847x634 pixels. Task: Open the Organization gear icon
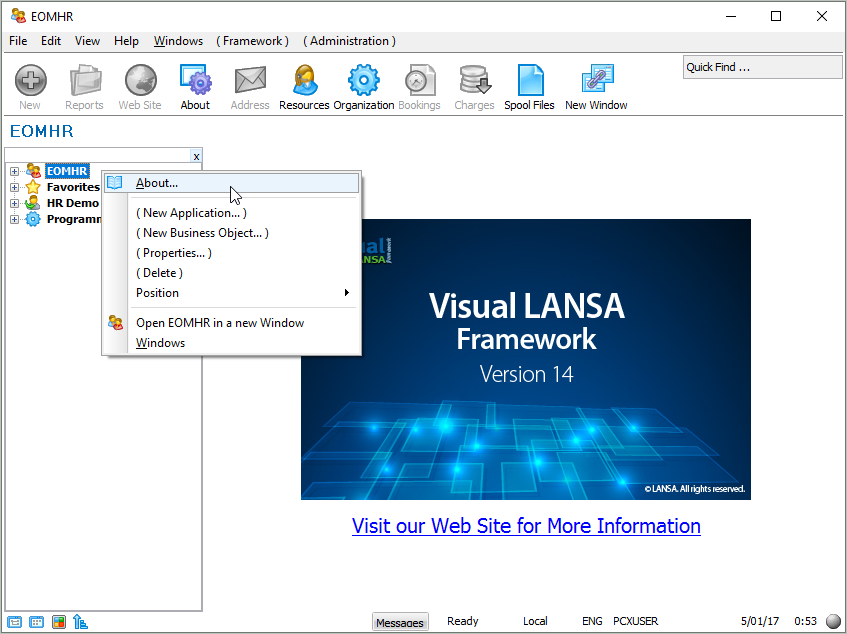pos(364,80)
